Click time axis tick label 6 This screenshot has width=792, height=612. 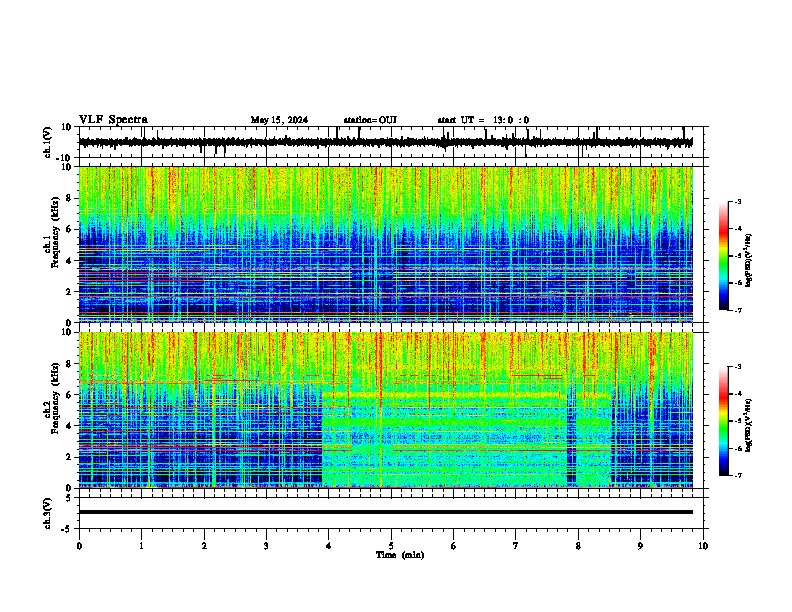point(454,546)
